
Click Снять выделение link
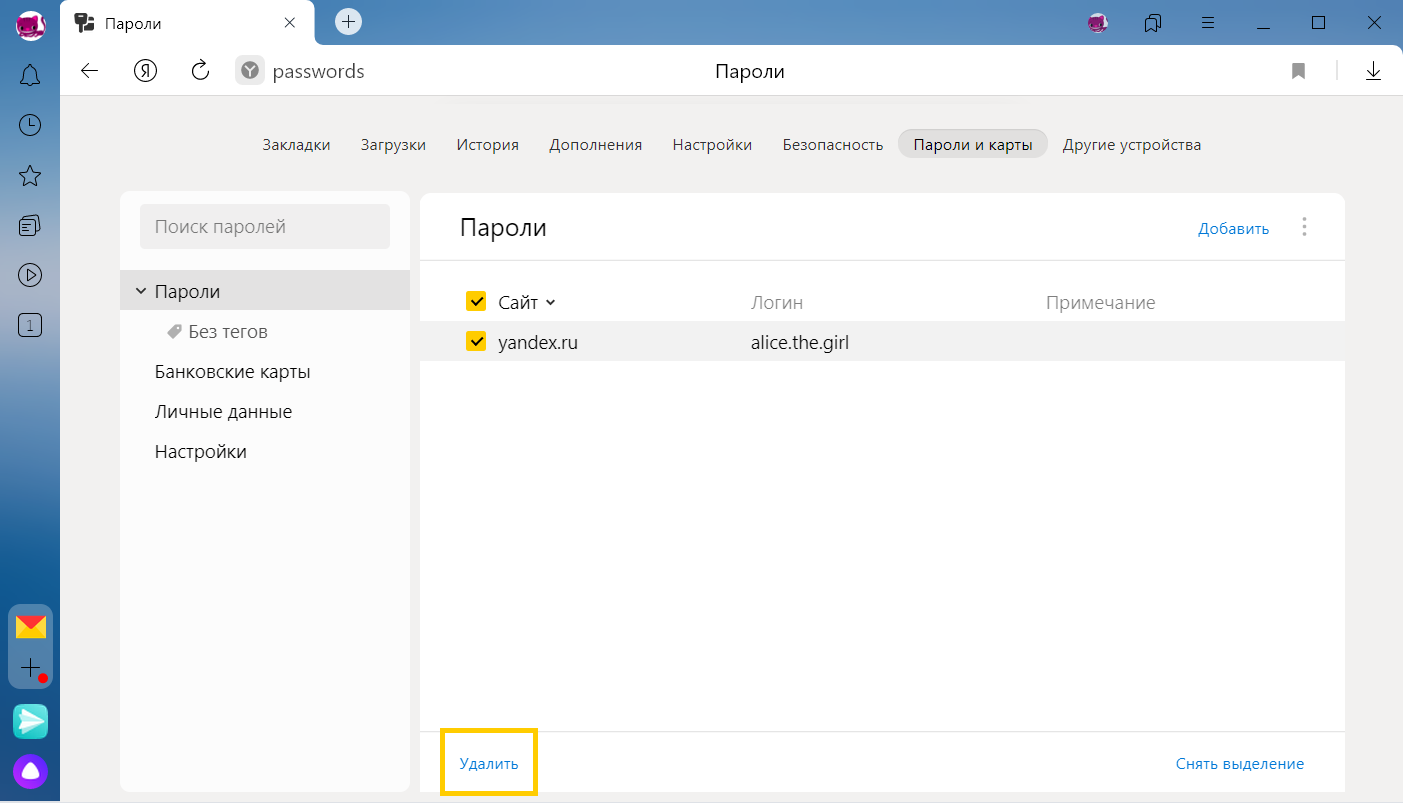click(1240, 763)
